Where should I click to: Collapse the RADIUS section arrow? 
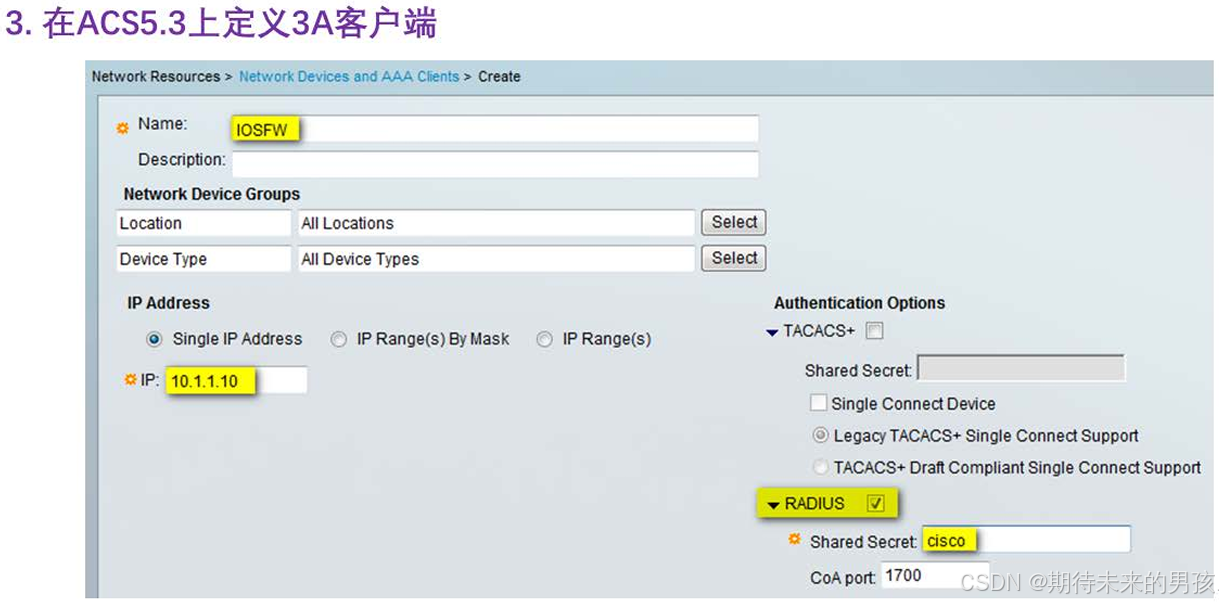coord(773,505)
